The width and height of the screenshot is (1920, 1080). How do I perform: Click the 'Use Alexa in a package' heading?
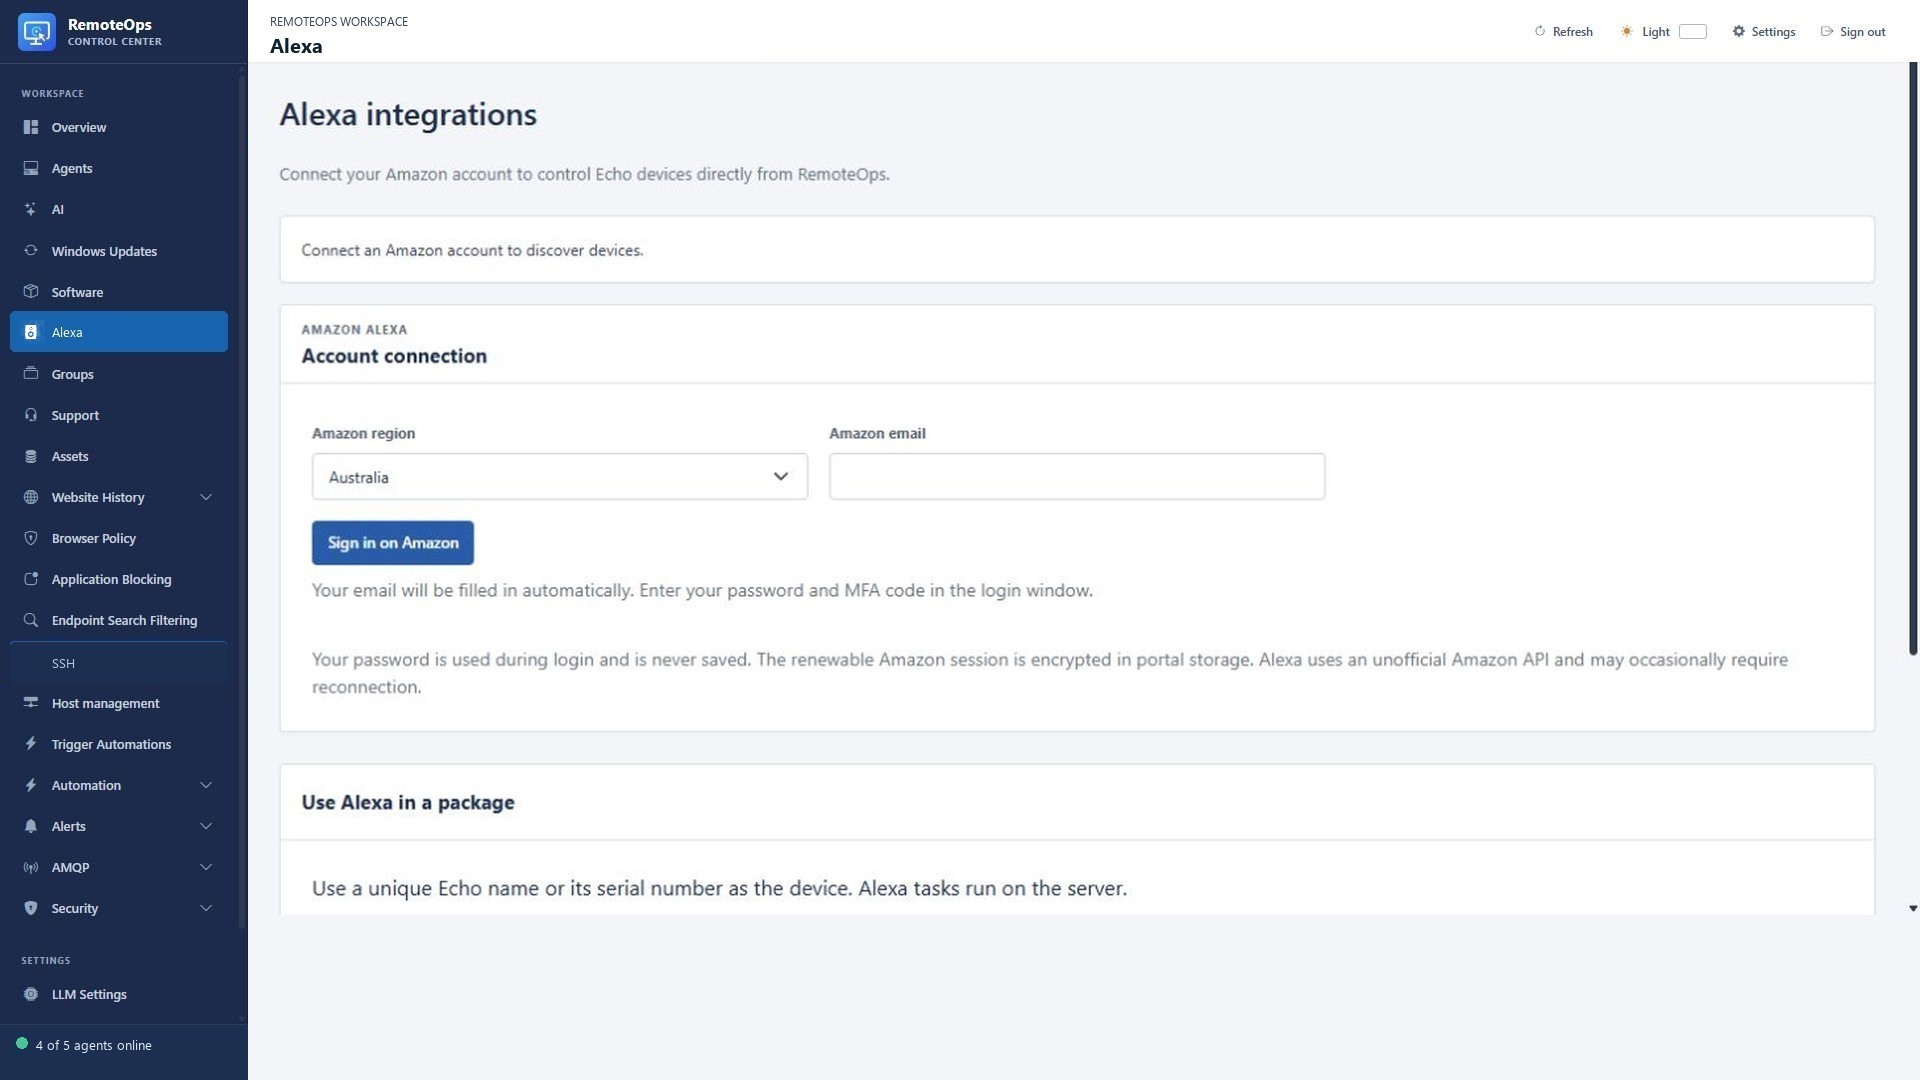(408, 803)
